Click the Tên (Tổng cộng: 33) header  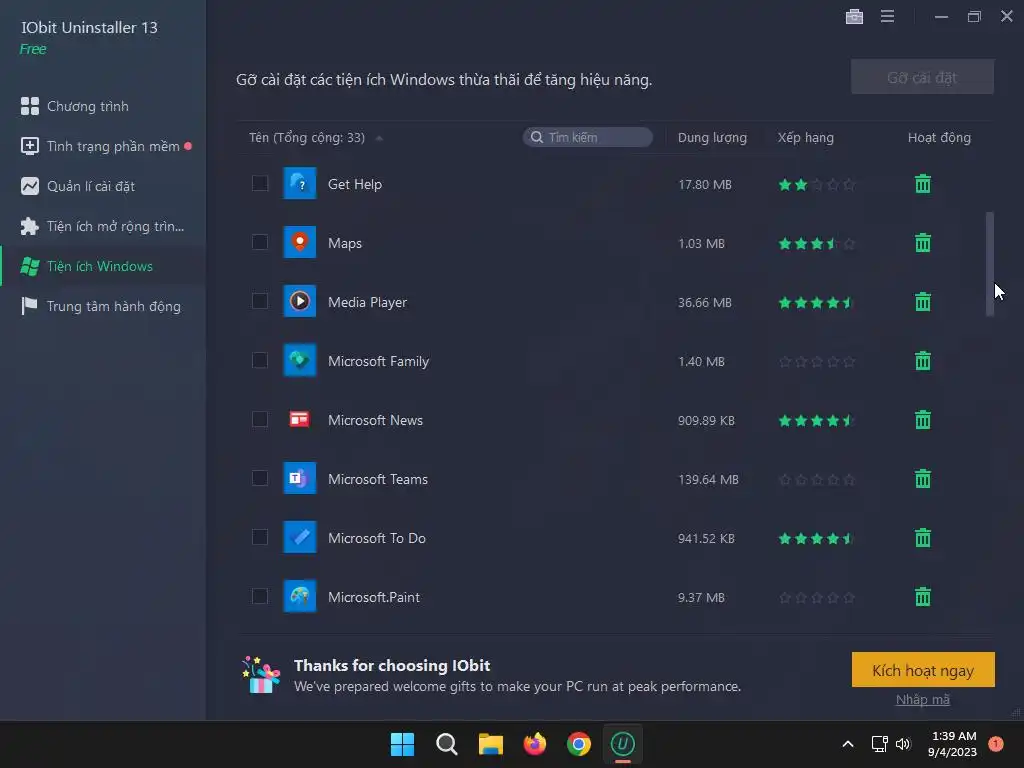[x=306, y=138]
